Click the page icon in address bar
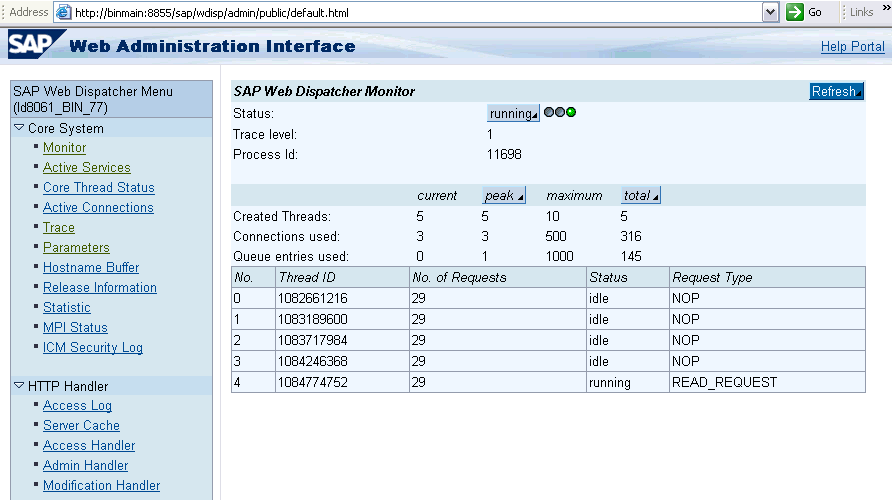Image resolution: width=892 pixels, height=500 pixels. [63, 12]
